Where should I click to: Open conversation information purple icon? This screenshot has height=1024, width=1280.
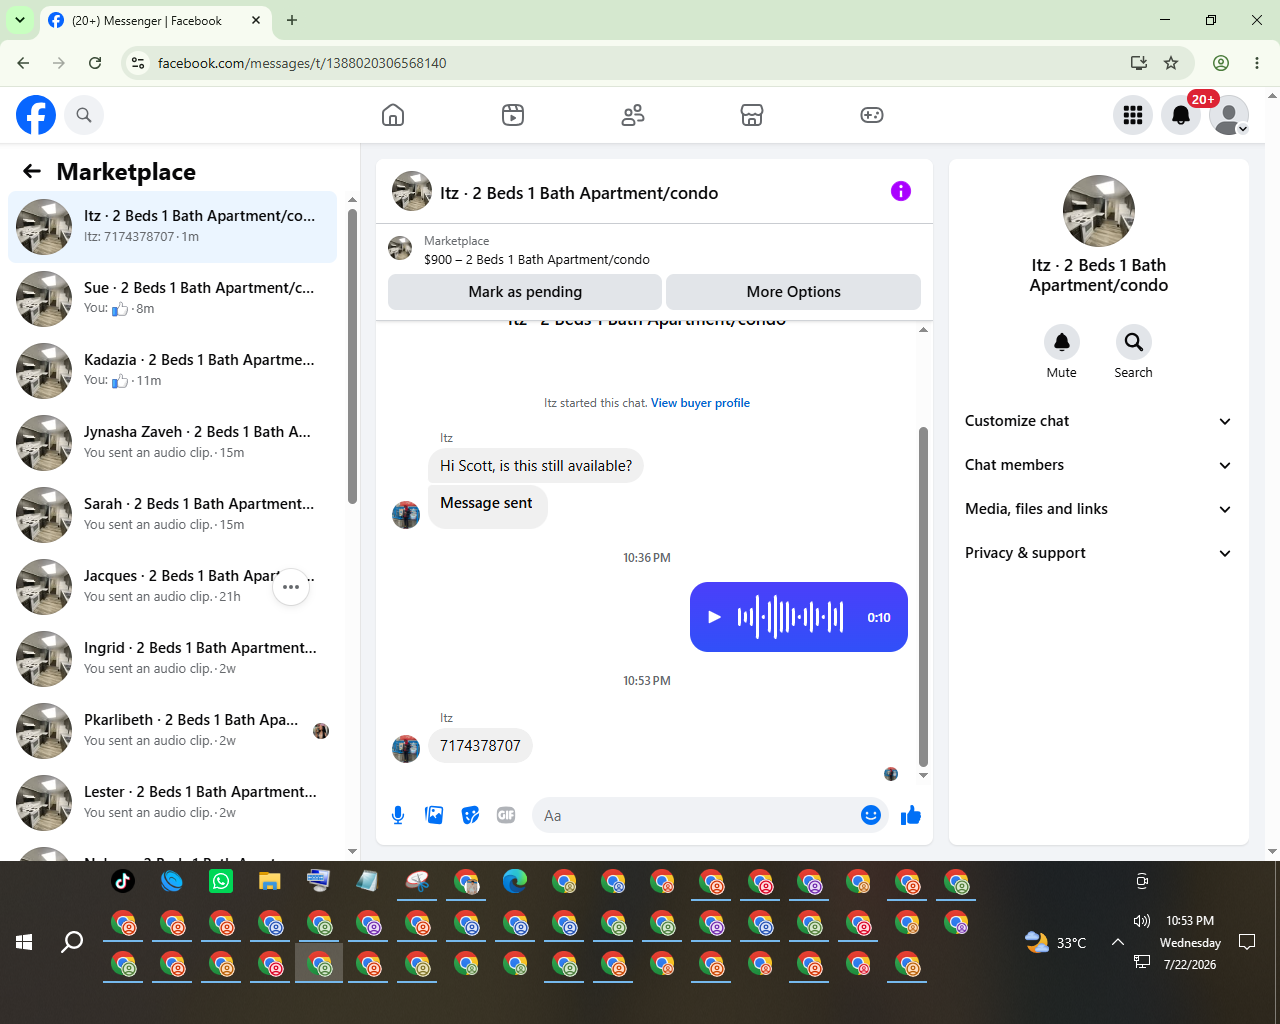pyautogui.click(x=901, y=191)
